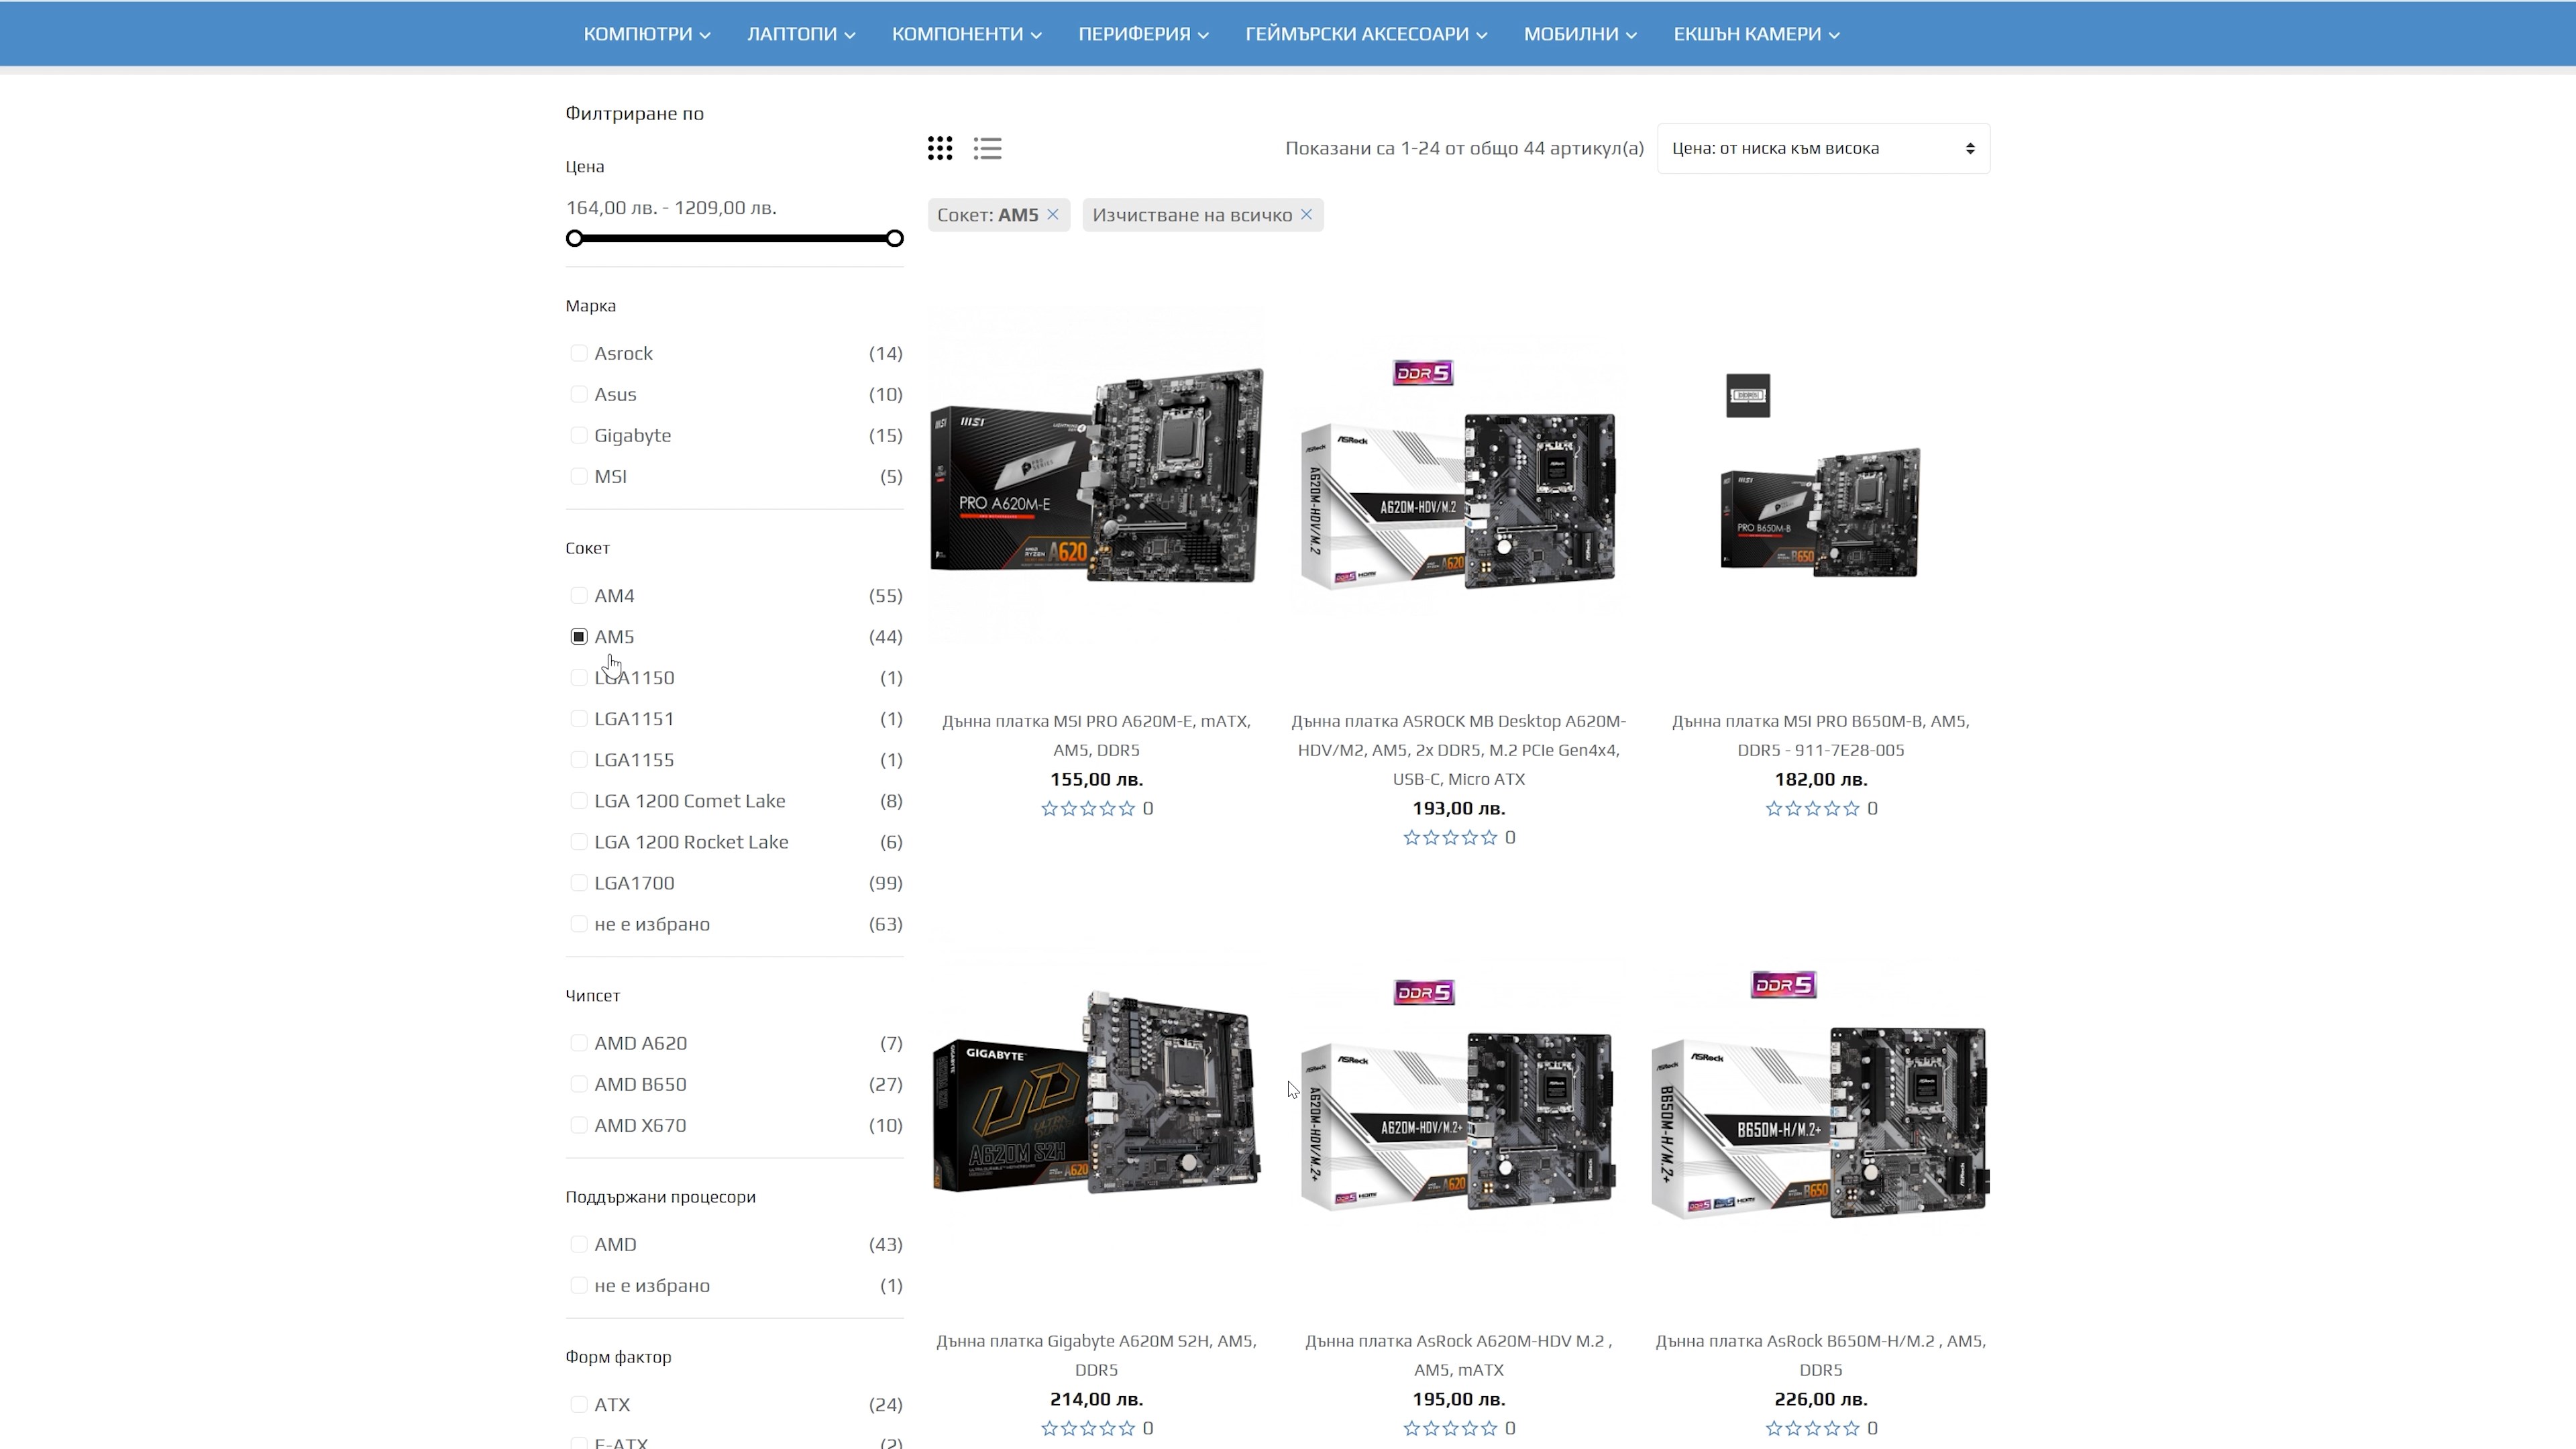The width and height of the screenshot is (2576, 1449).
Task: Click the star rating of MSI PRO A620M-E
Action: point(1088,808)
